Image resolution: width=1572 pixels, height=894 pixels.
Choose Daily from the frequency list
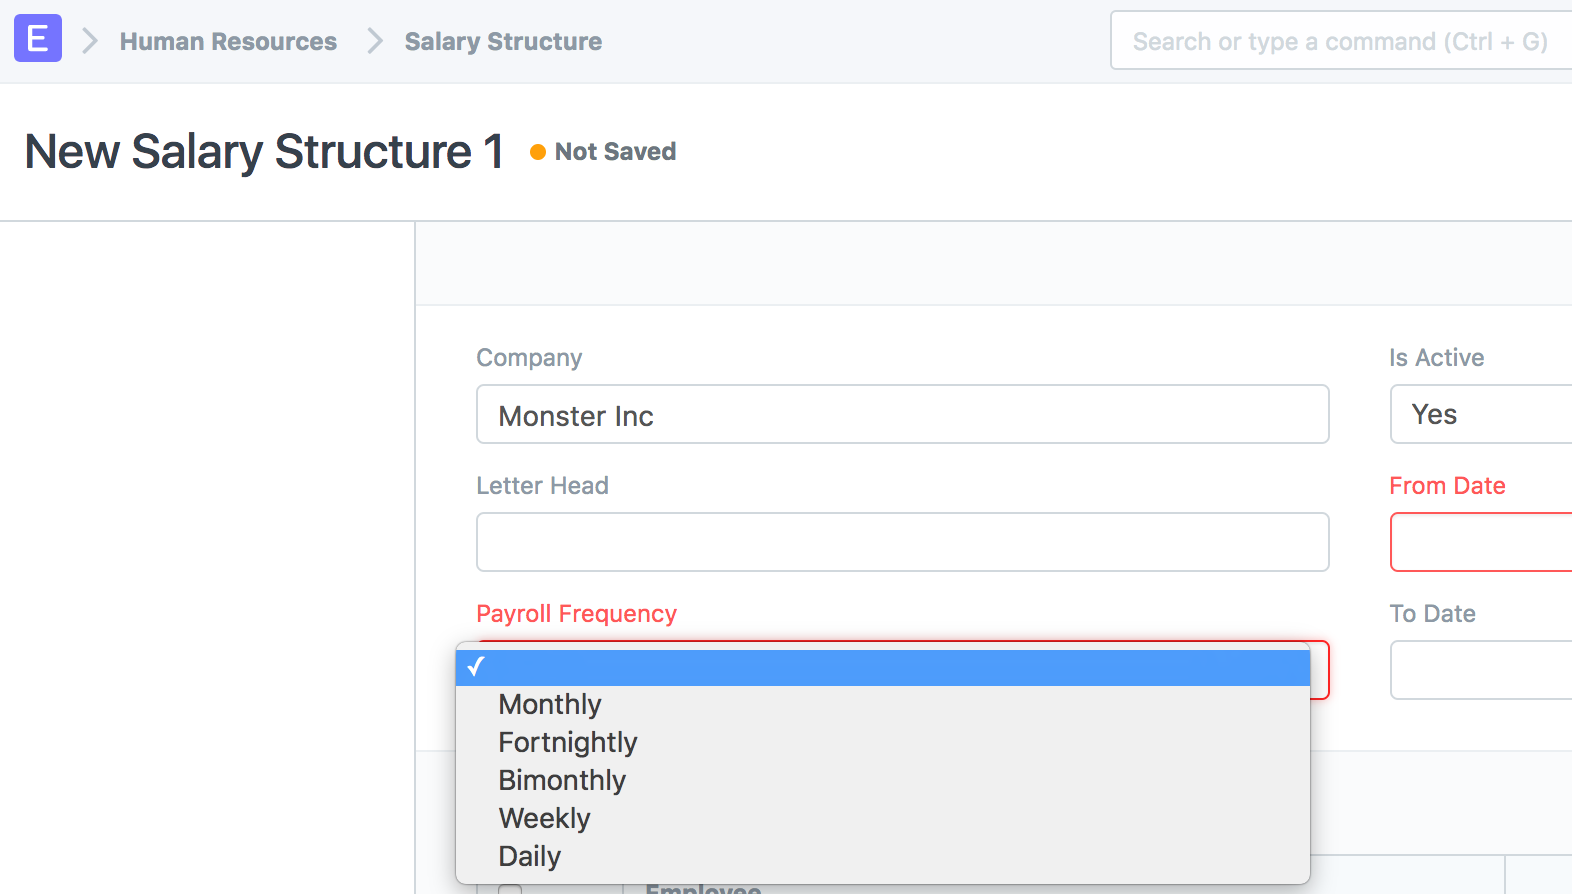(883, 856)
